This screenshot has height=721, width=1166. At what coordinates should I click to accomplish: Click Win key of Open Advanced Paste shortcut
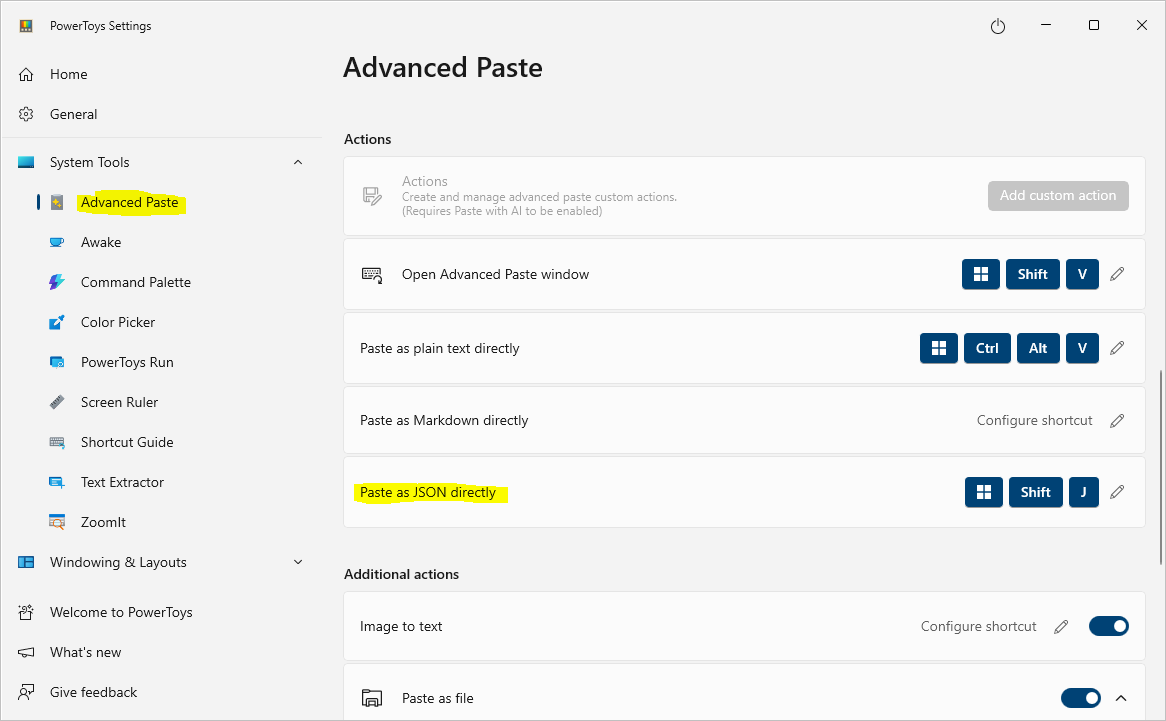(981, 274)
